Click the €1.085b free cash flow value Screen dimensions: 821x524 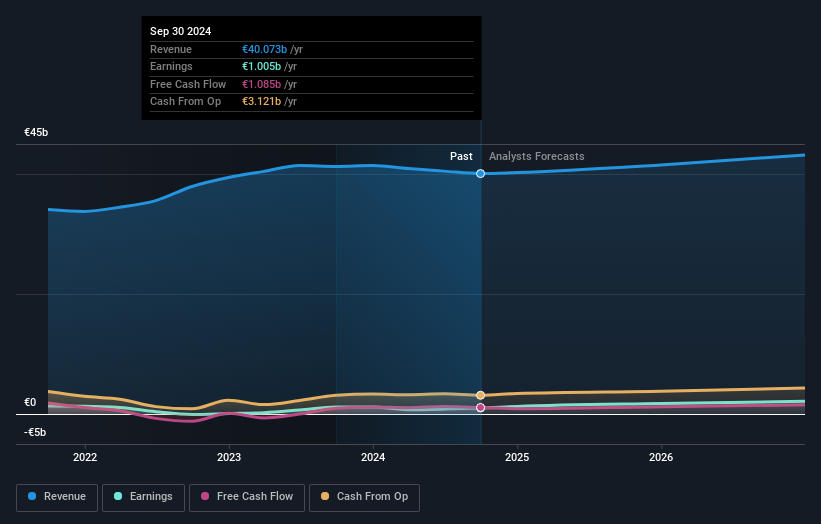pos(261,84)
